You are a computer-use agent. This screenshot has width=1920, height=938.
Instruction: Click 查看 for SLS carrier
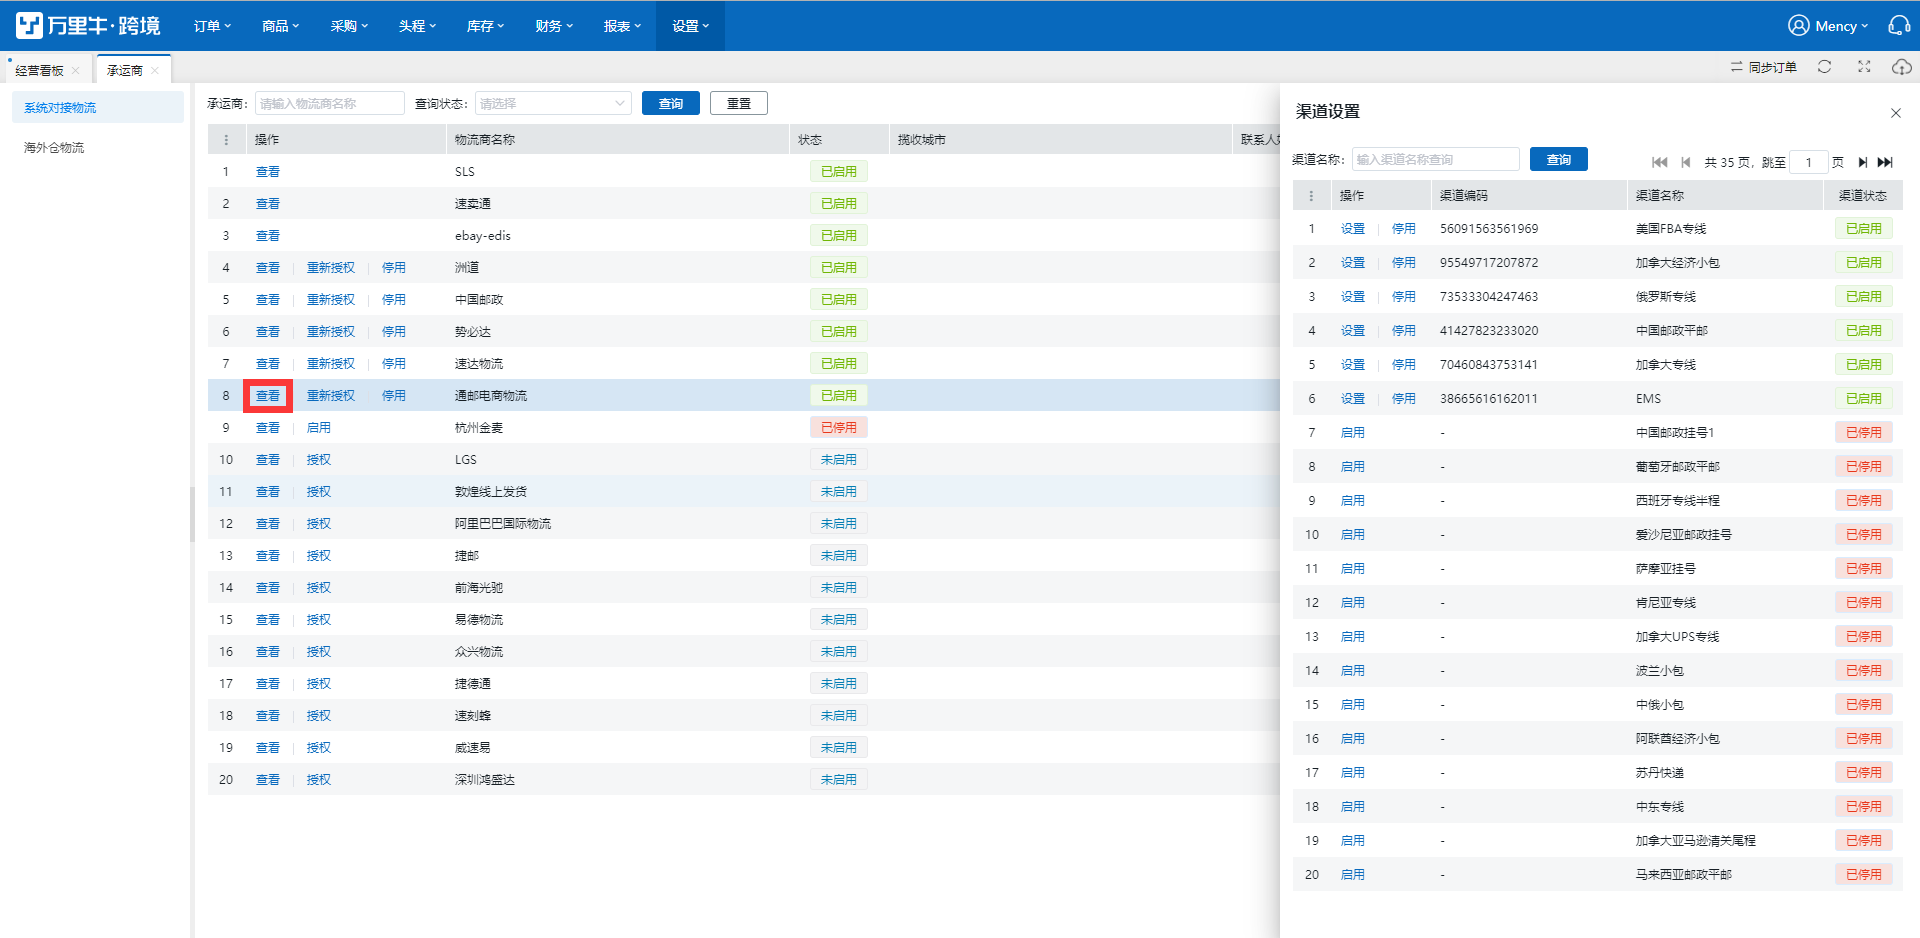point(268,172)
